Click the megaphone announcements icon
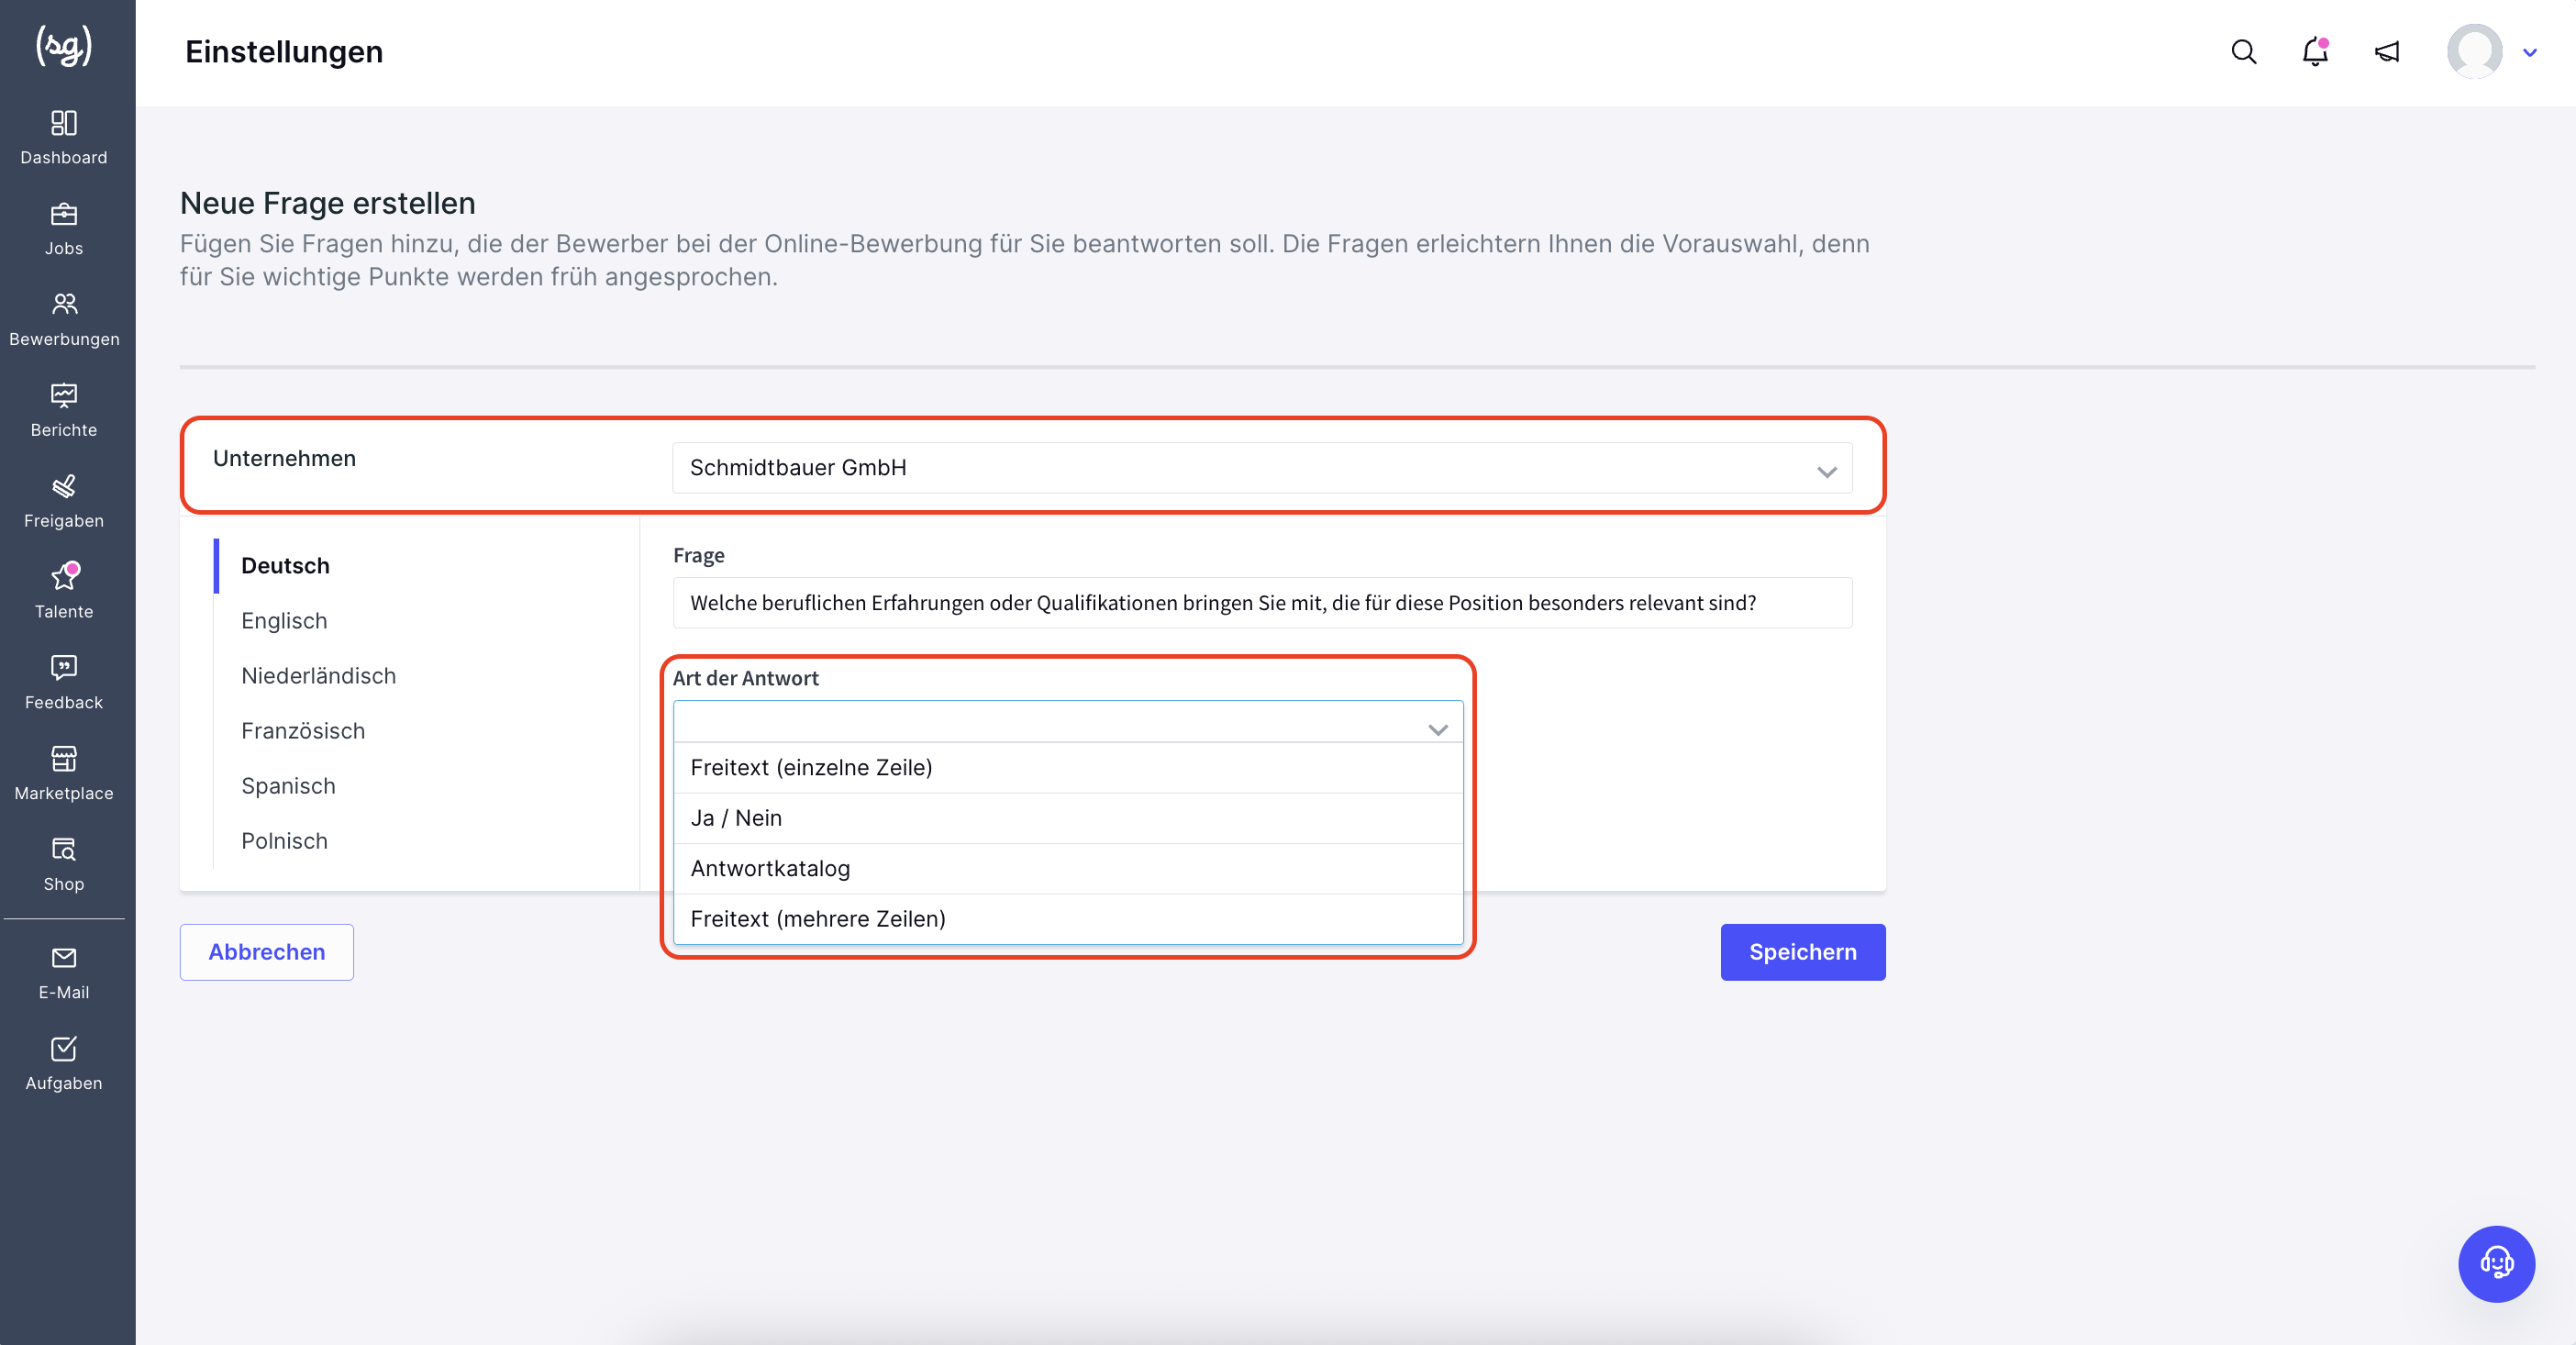2576x1345 pixels. pyautogui.click(x=2387, y=52)
